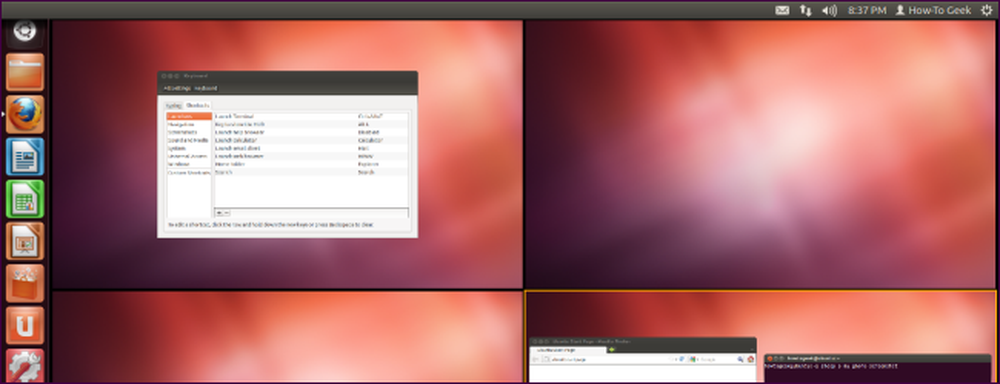Select the Home folder shortcut row
Viewport: 1000px width, 384px height.
311,164
